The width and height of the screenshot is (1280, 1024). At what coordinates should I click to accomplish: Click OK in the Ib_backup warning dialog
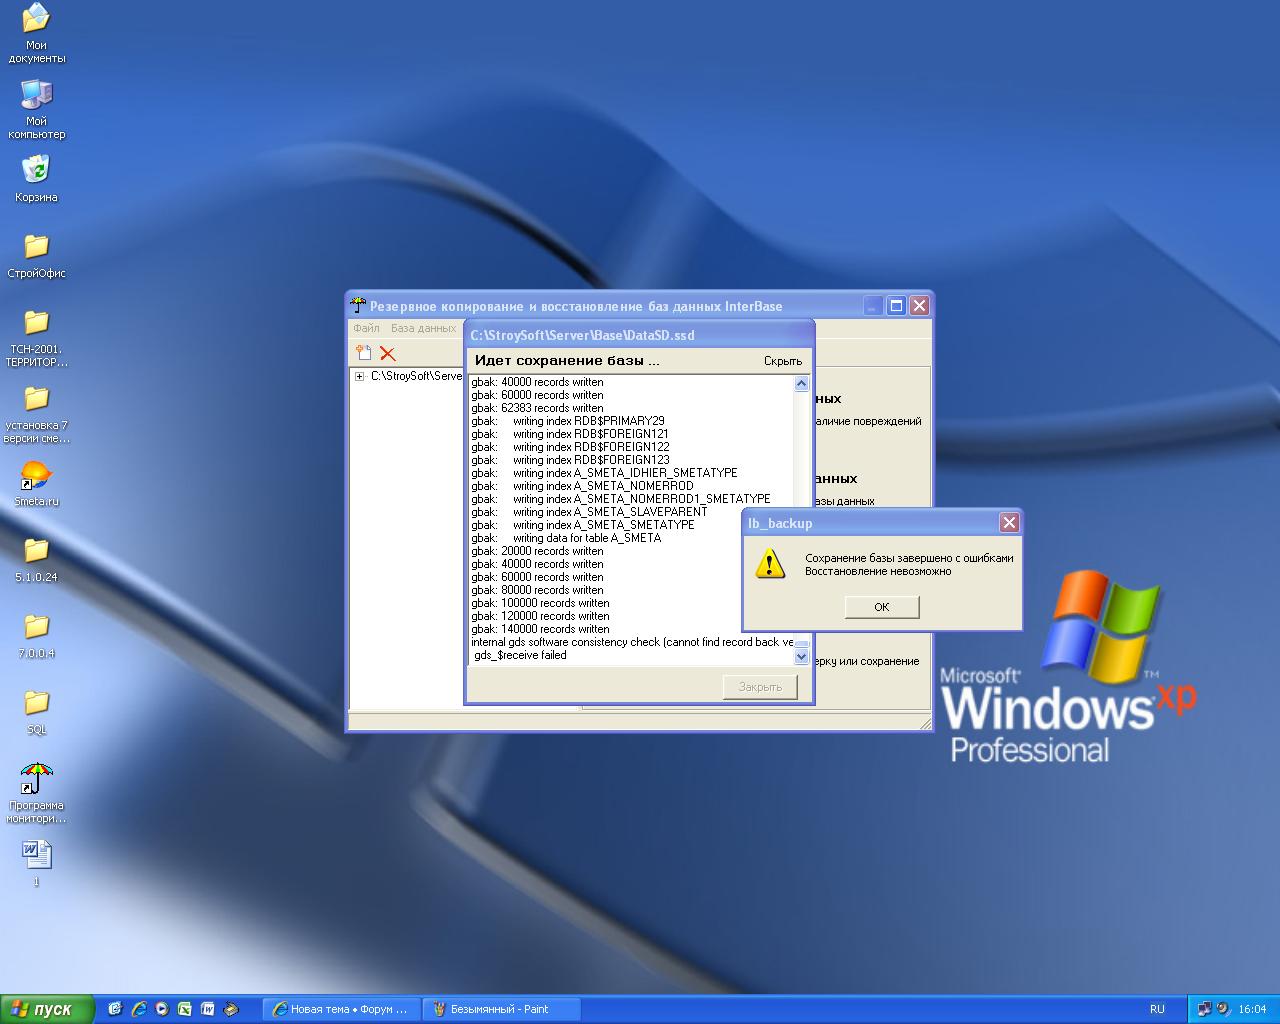(881, 607)
